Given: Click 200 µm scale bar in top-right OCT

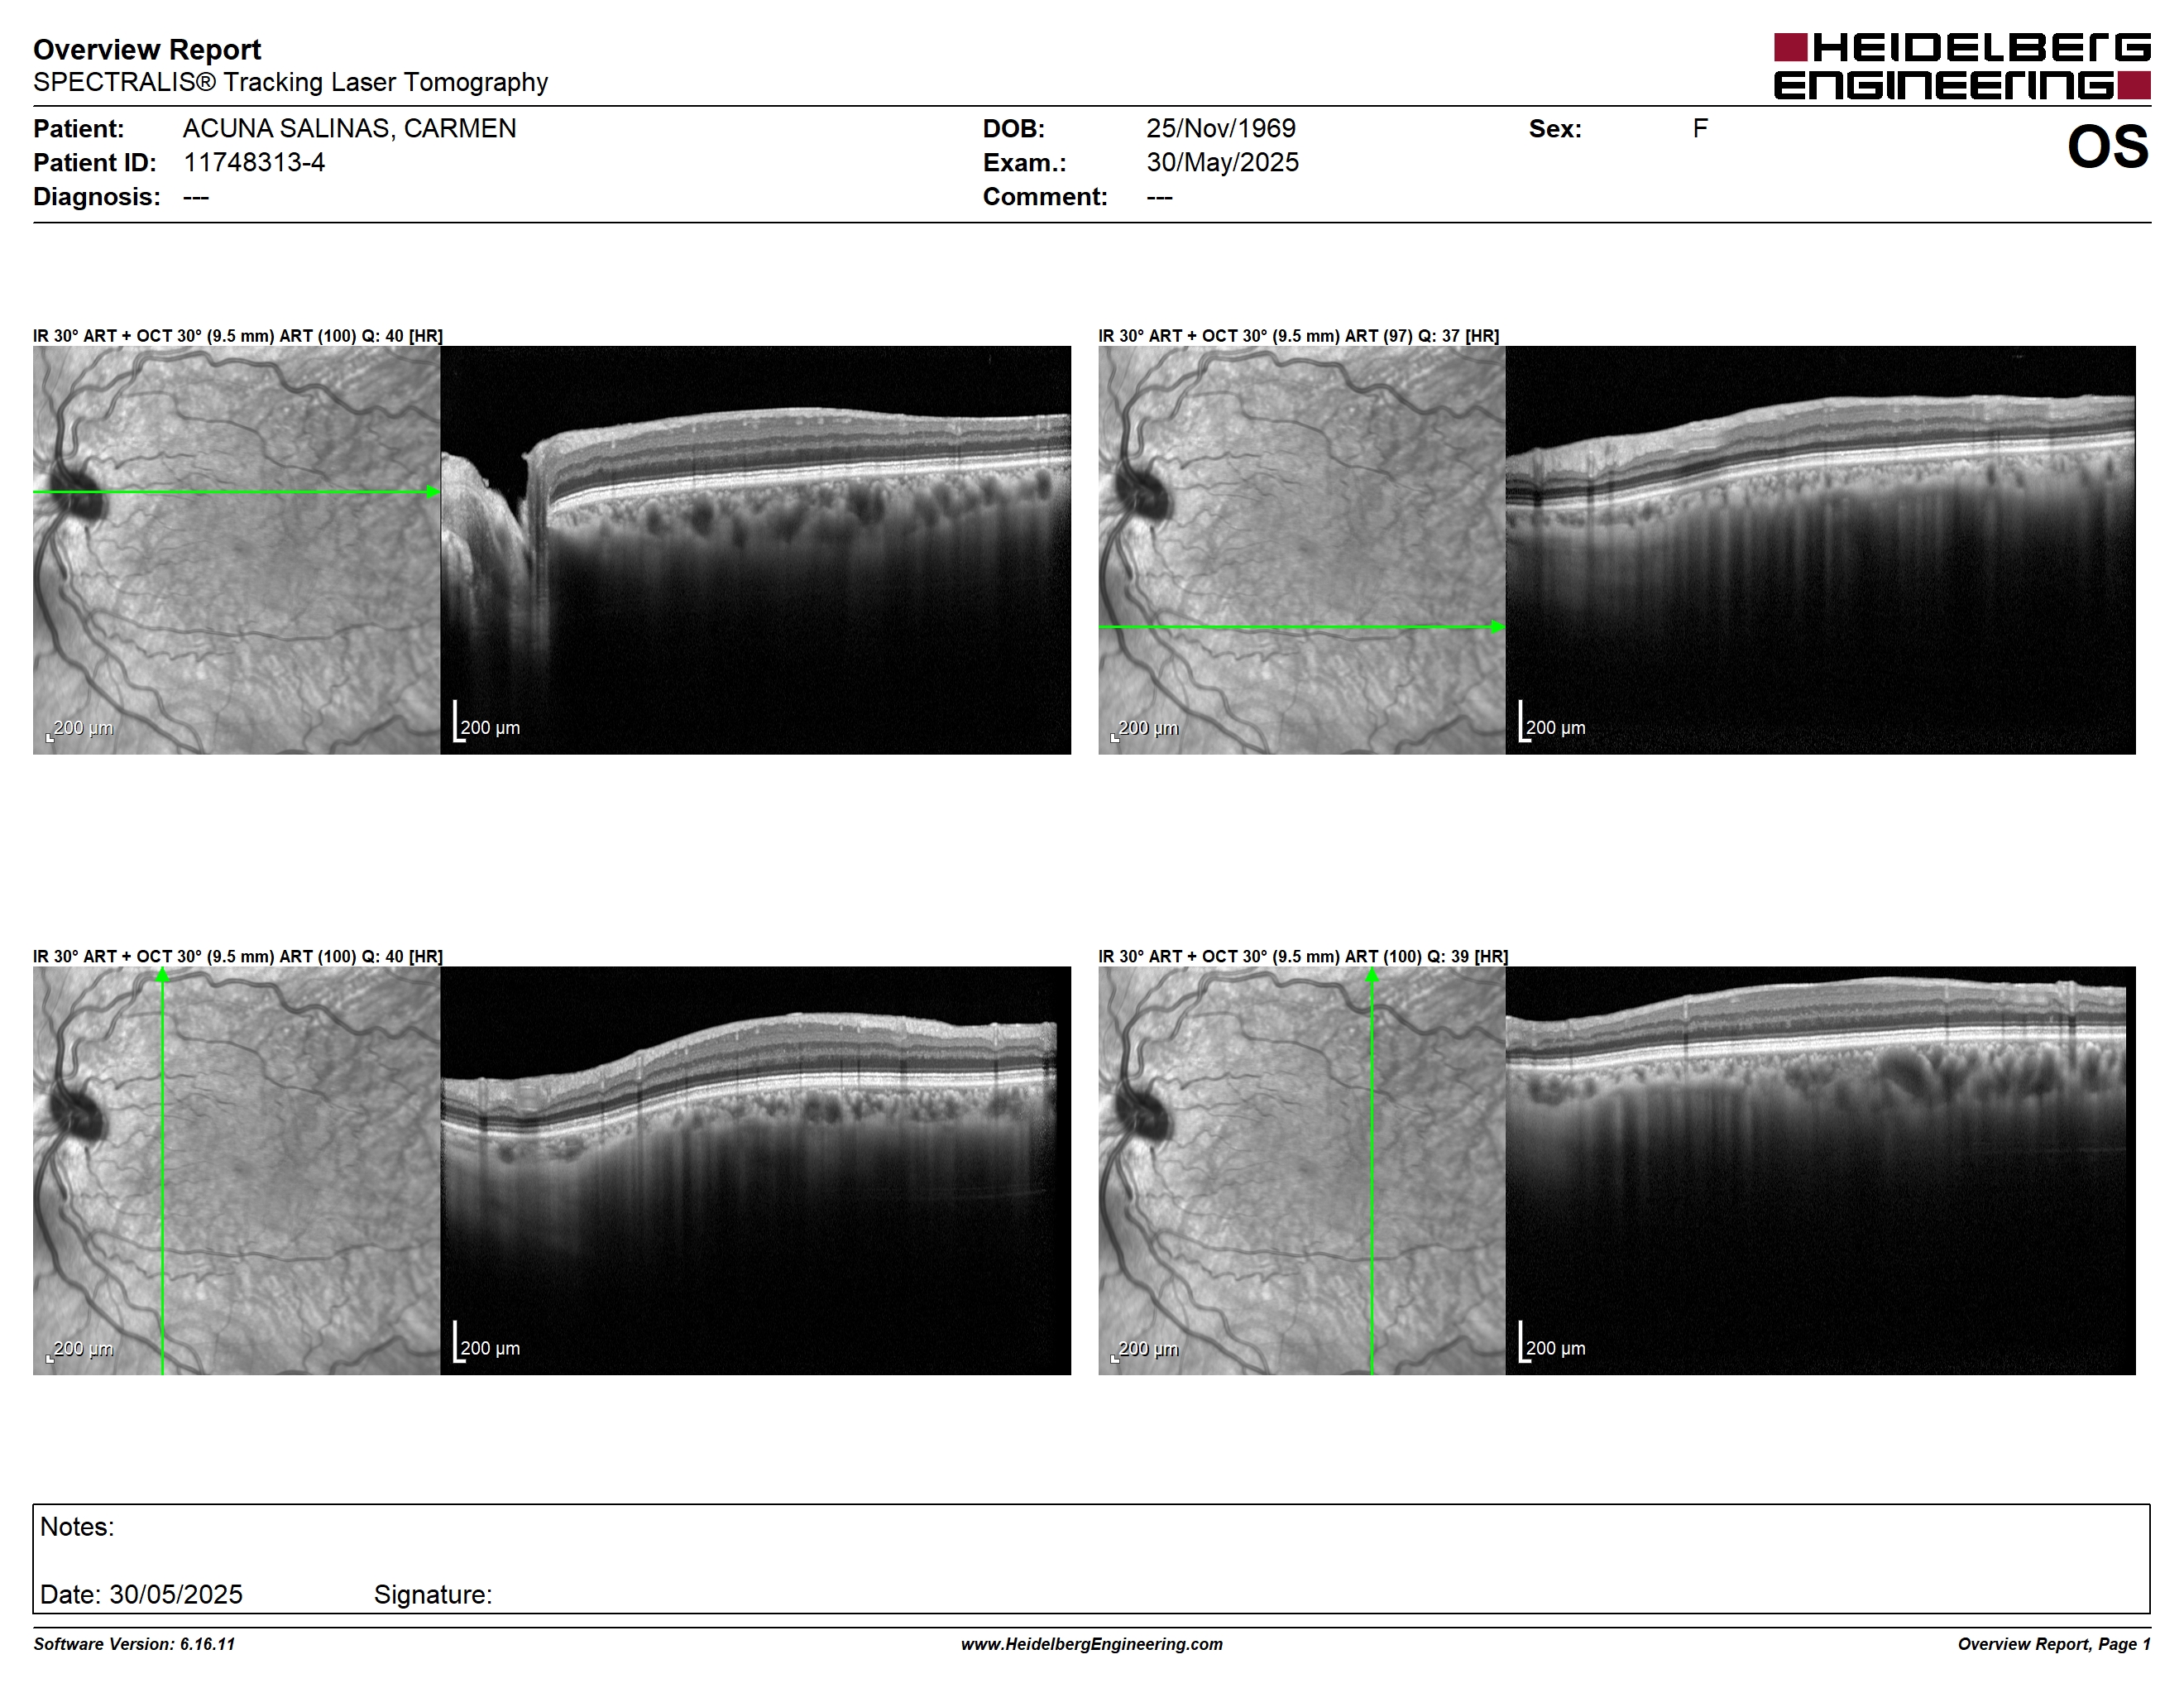Looking at the screenshot, I should [1552, 722].
